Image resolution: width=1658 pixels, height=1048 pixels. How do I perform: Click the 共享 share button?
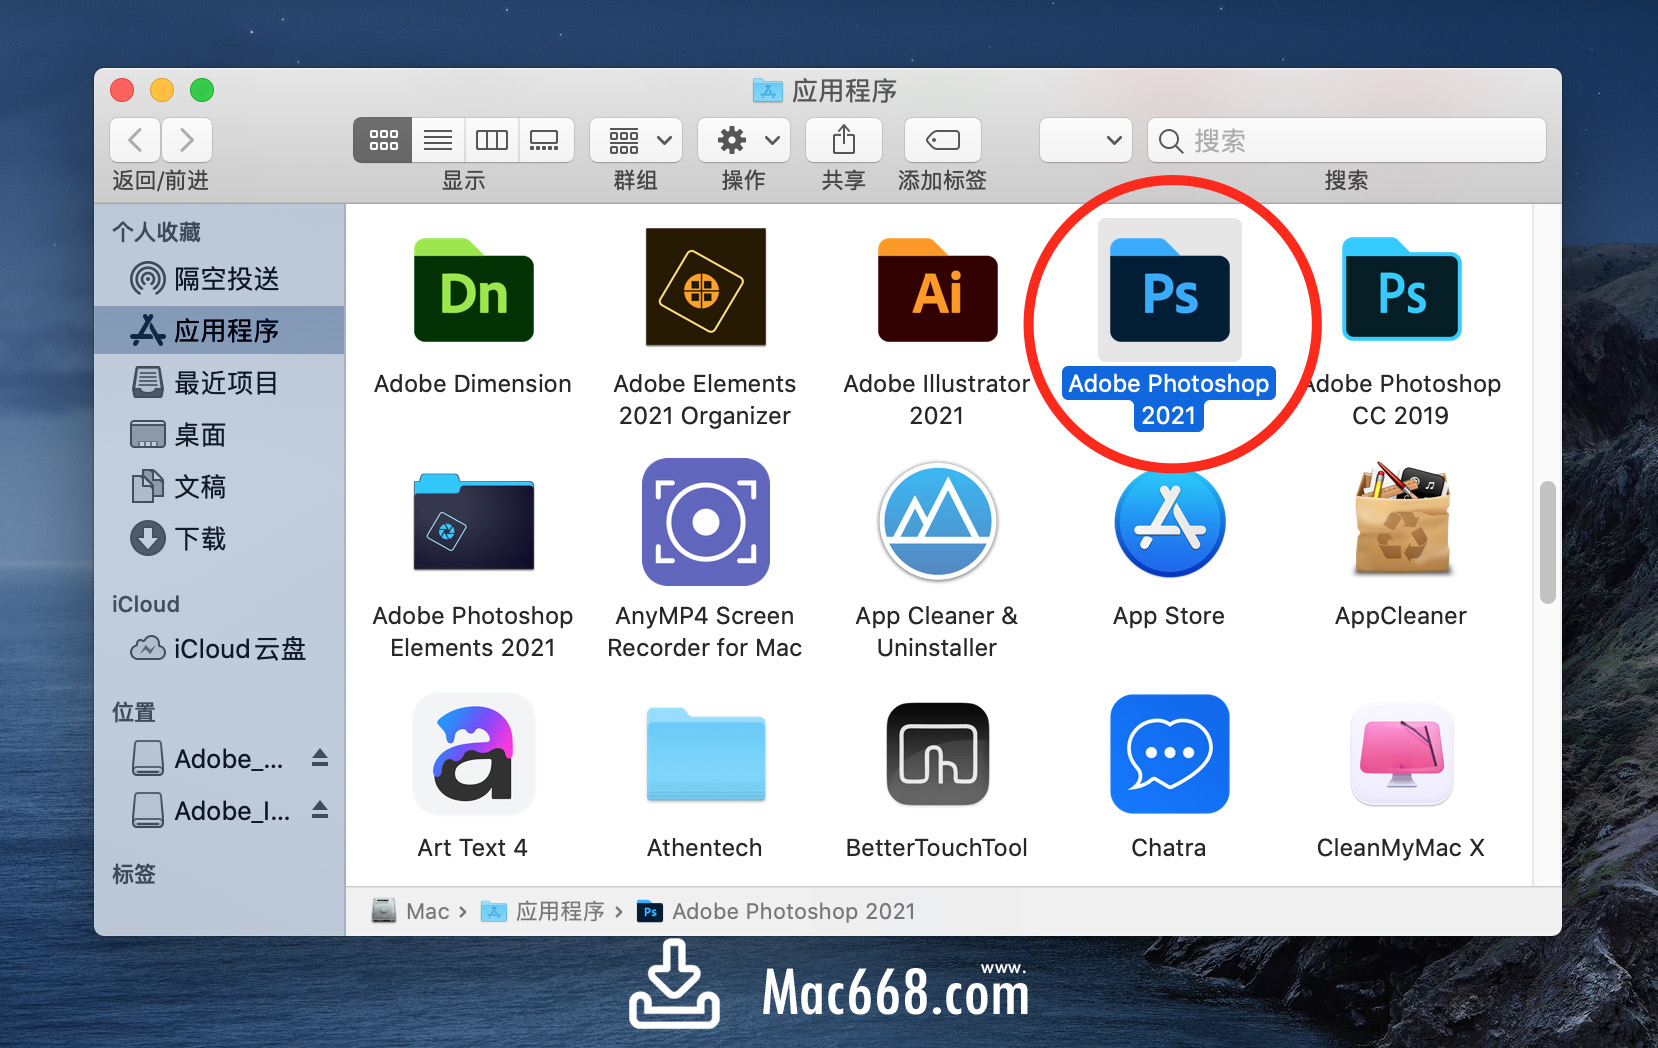(844, 140)
